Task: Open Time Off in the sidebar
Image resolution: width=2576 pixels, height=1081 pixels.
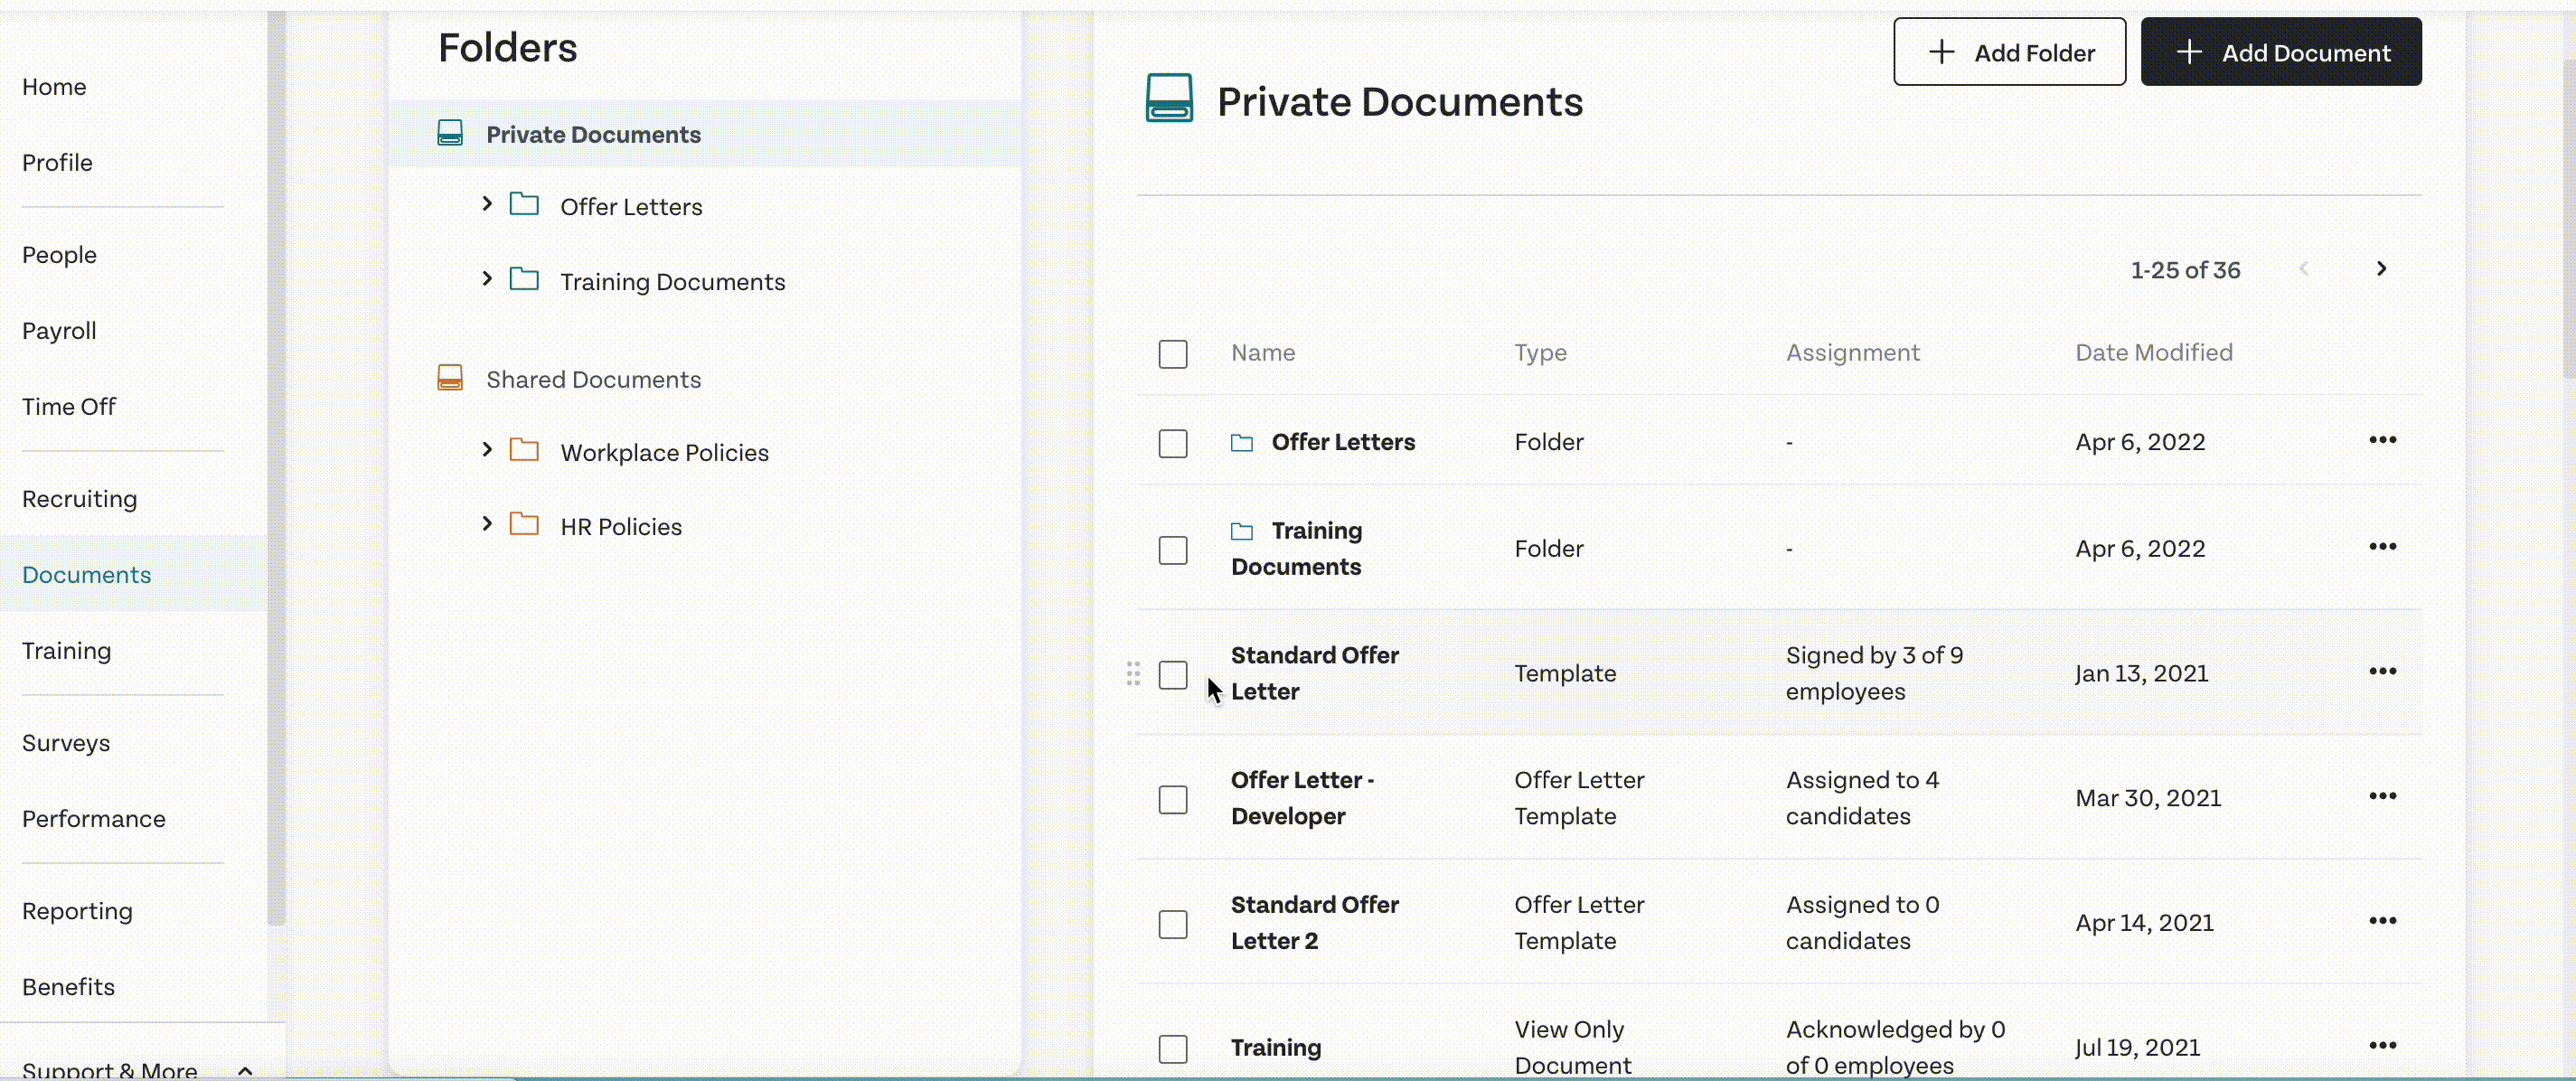Action: (x=69, y=407)
